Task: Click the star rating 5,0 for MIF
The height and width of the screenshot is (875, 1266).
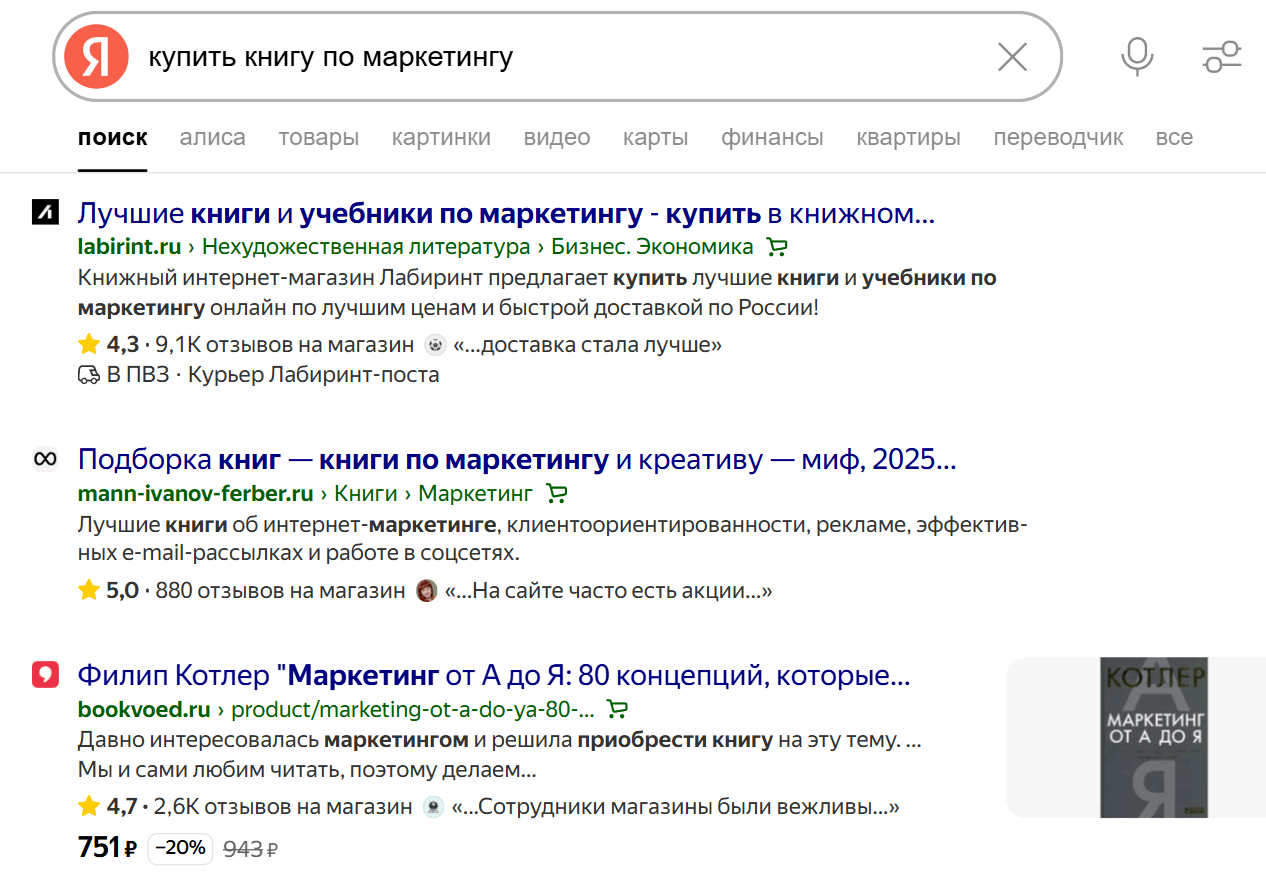Action: tap(108, 591)
